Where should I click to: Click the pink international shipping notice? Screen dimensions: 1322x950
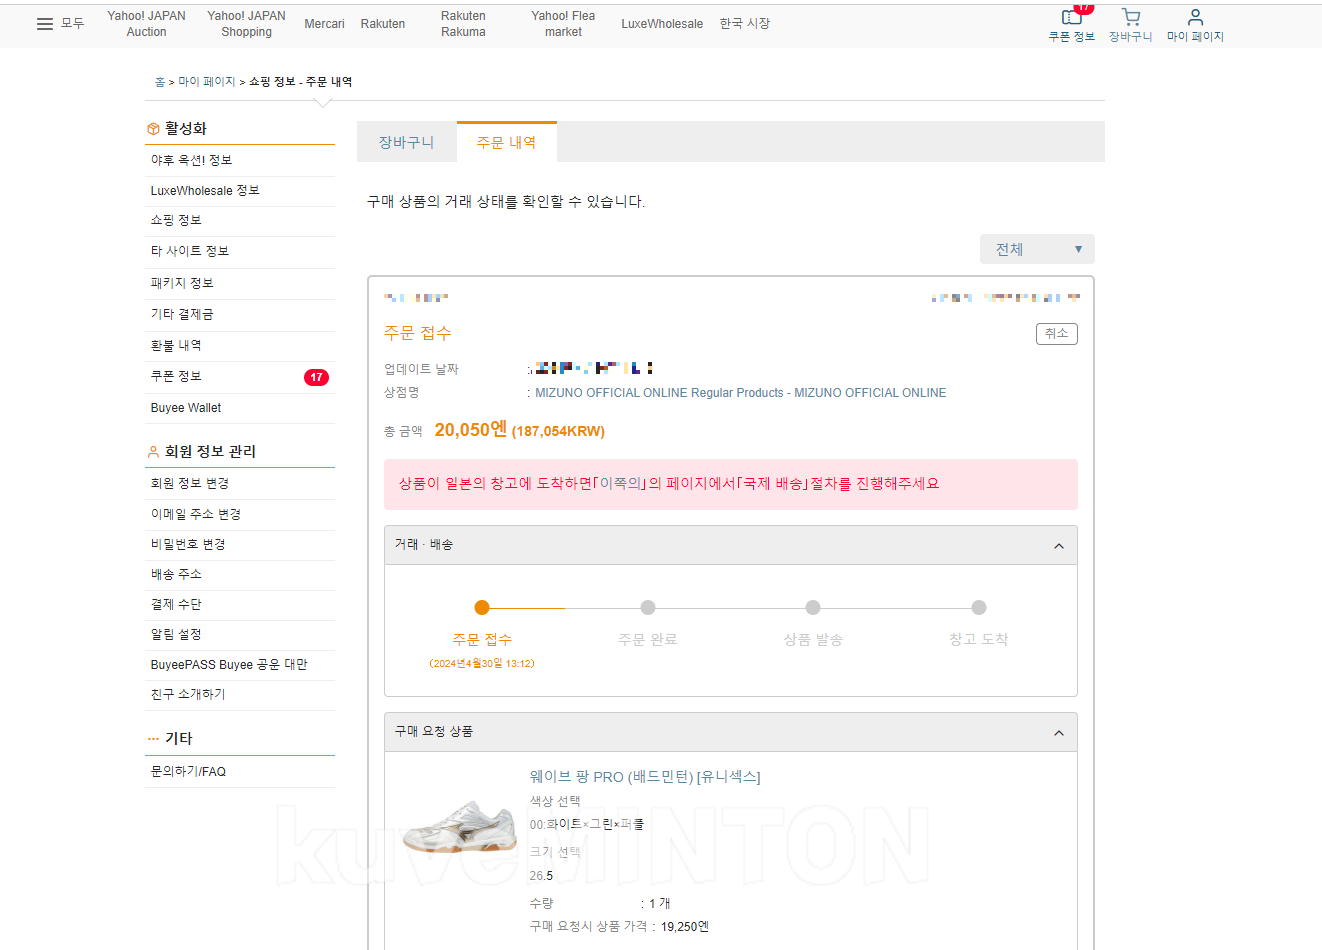click(x=731, y=484)
